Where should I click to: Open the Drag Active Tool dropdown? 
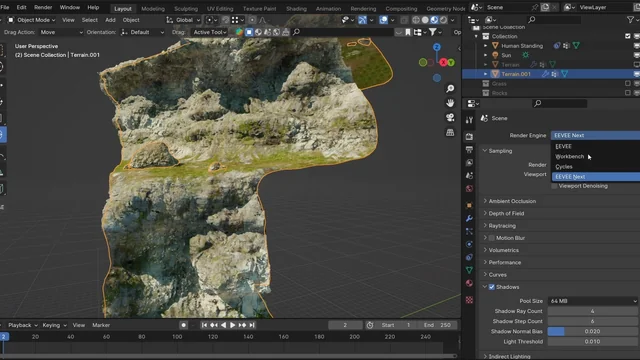click(x=209, y=32)
